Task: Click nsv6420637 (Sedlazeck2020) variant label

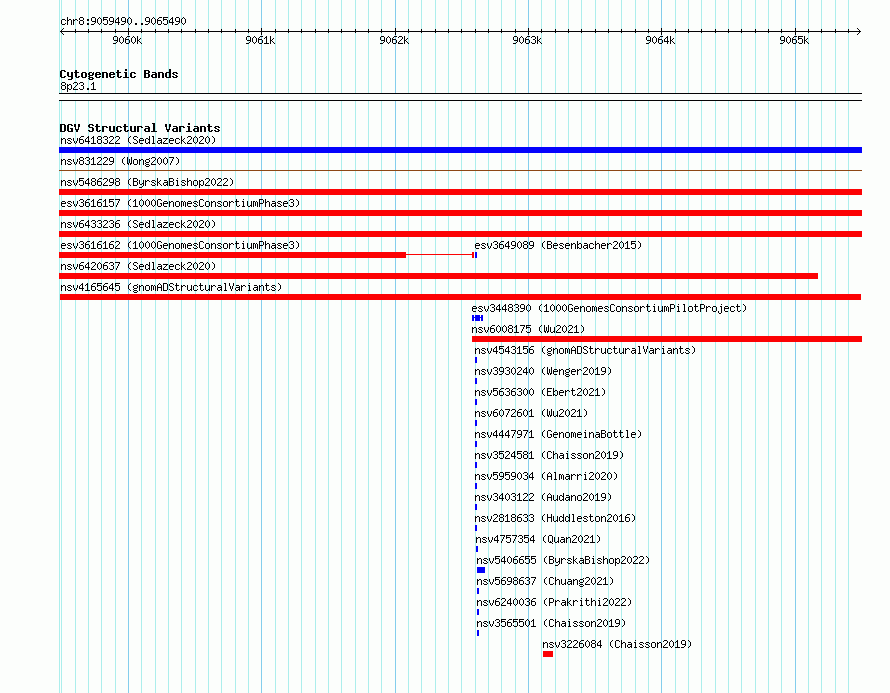Action: click(x=138, y=266)
